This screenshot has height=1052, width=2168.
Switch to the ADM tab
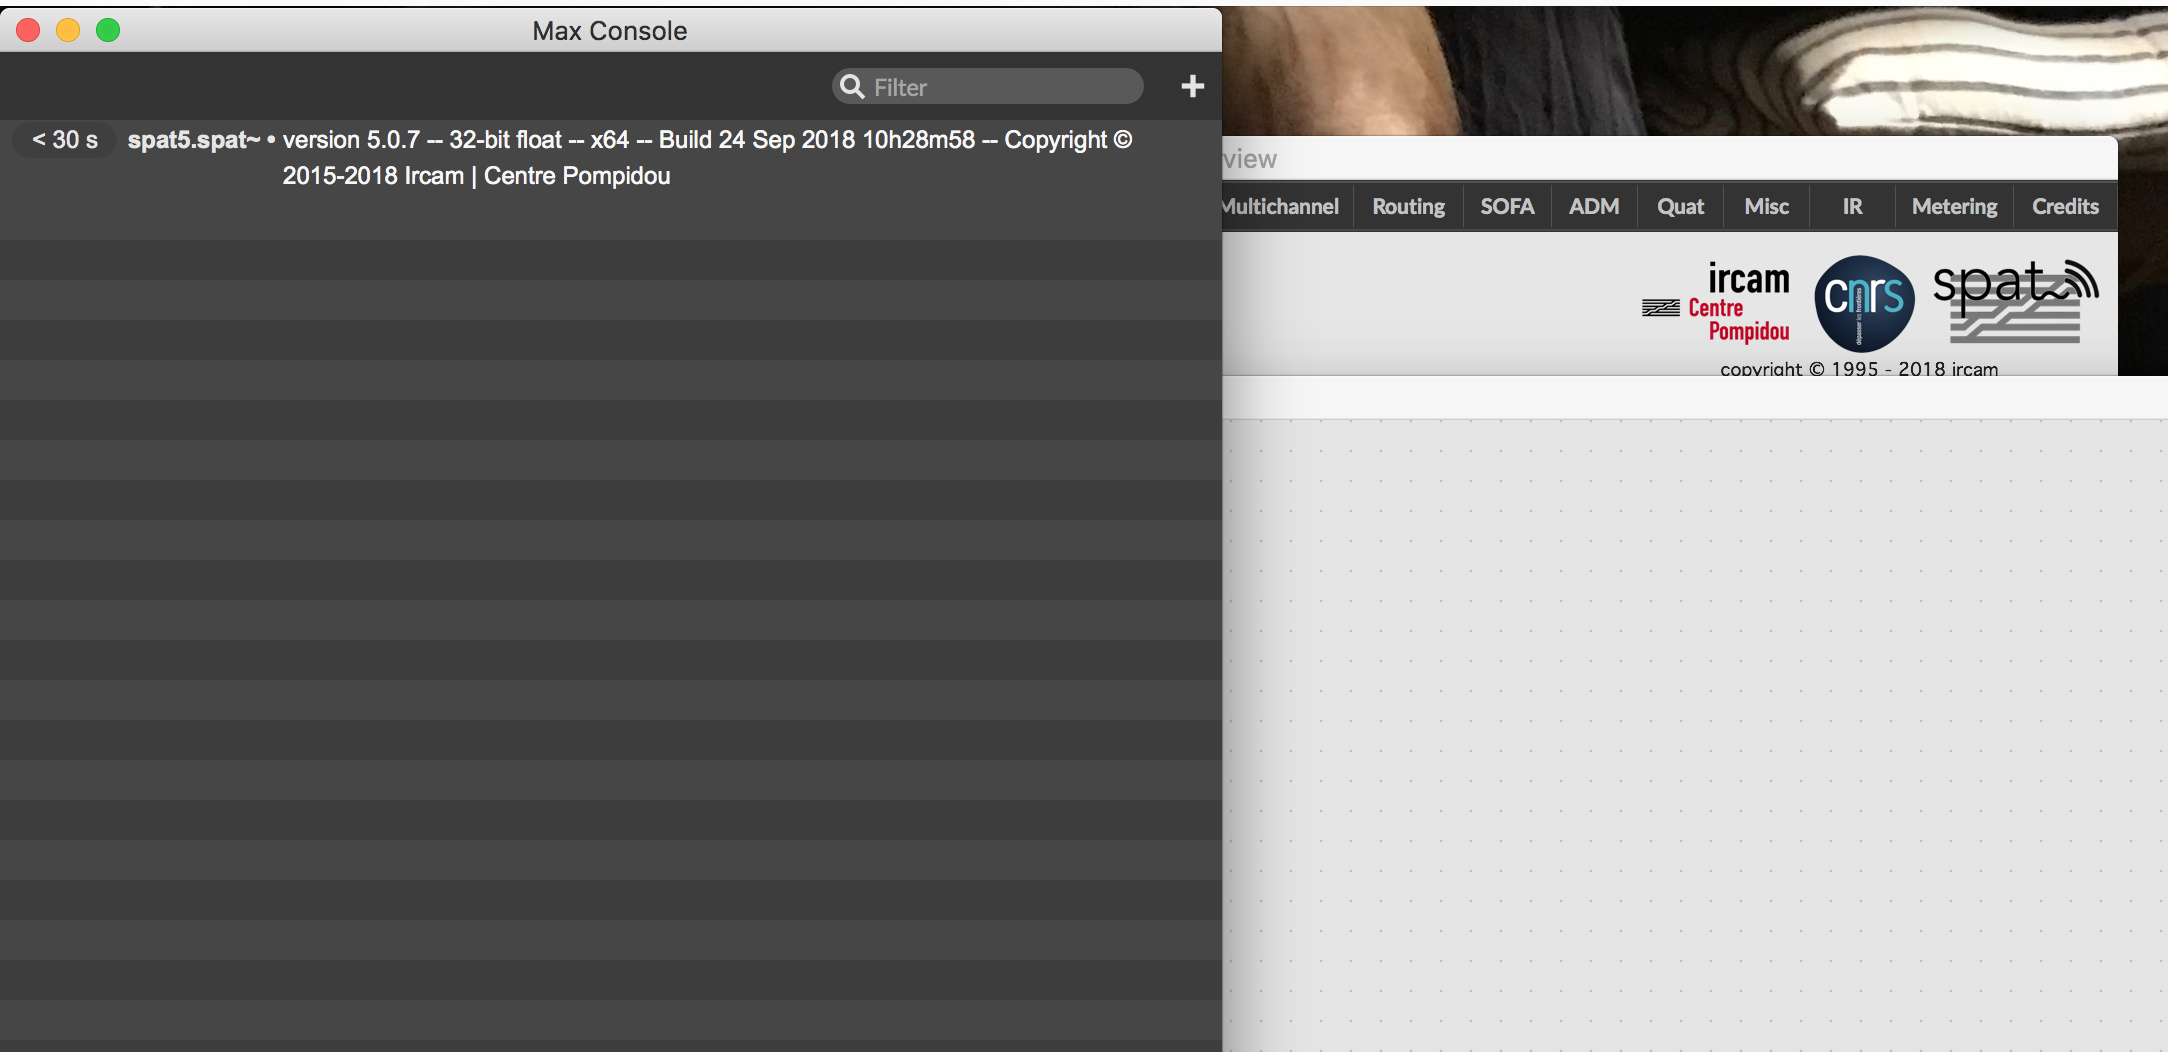[x=1594, y=206]
